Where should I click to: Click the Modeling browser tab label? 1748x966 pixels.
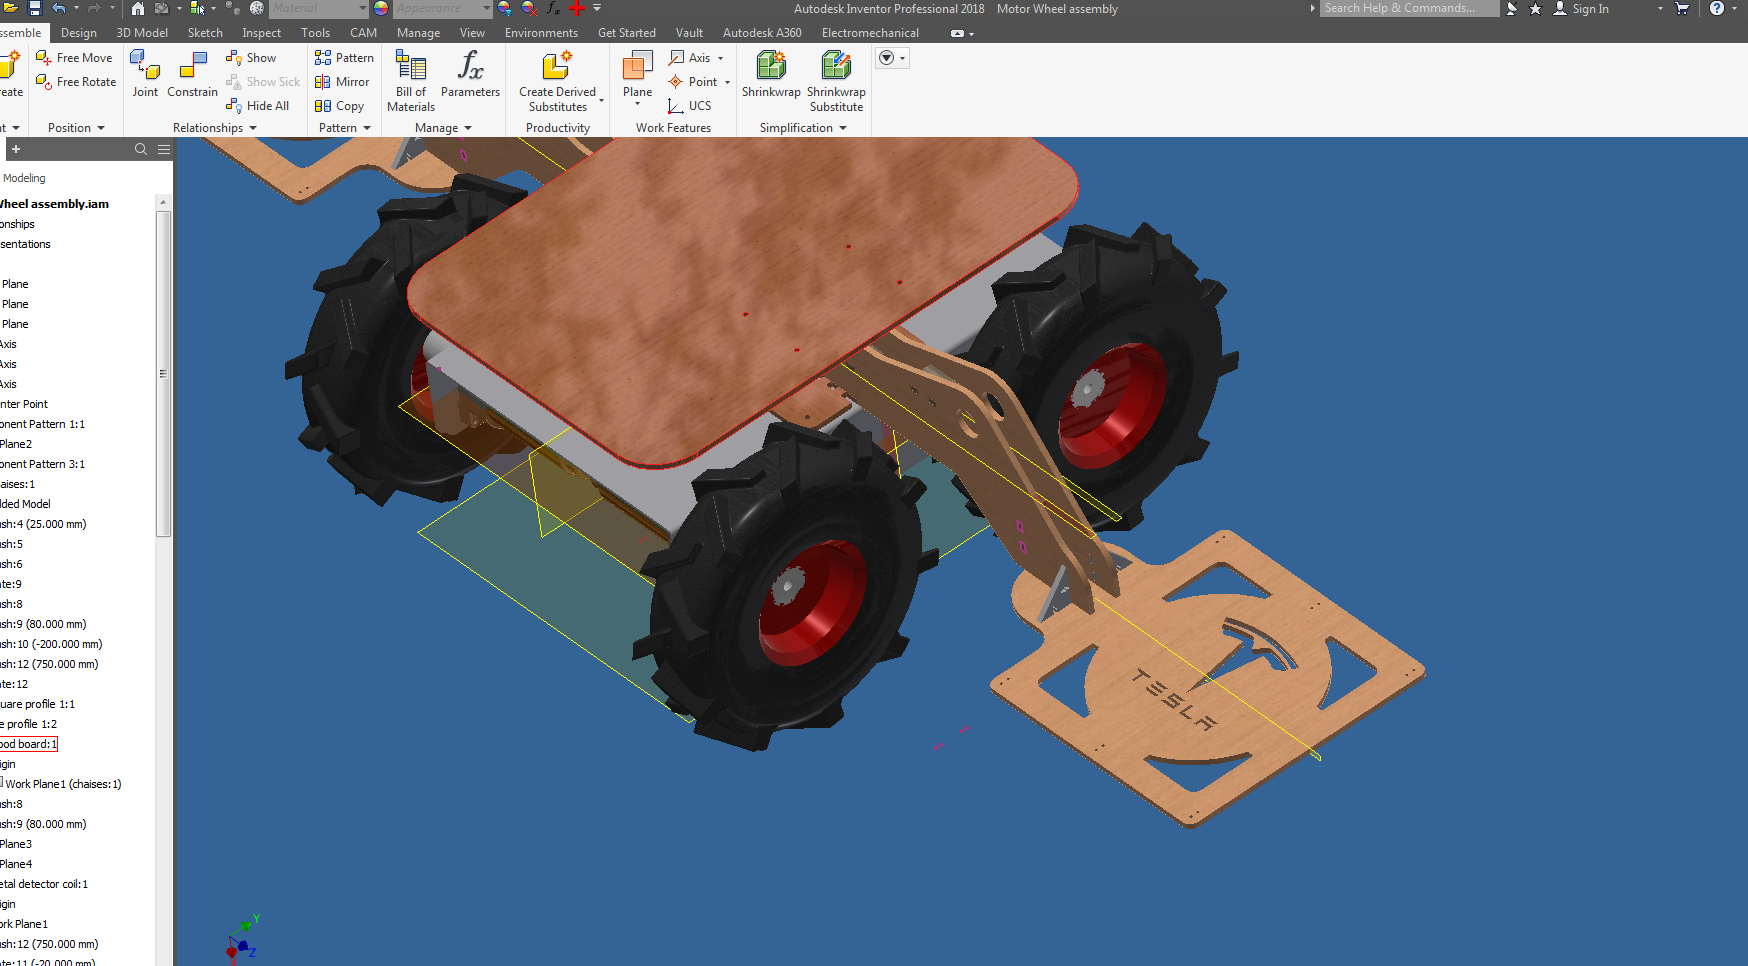click(x=24, y=178)
